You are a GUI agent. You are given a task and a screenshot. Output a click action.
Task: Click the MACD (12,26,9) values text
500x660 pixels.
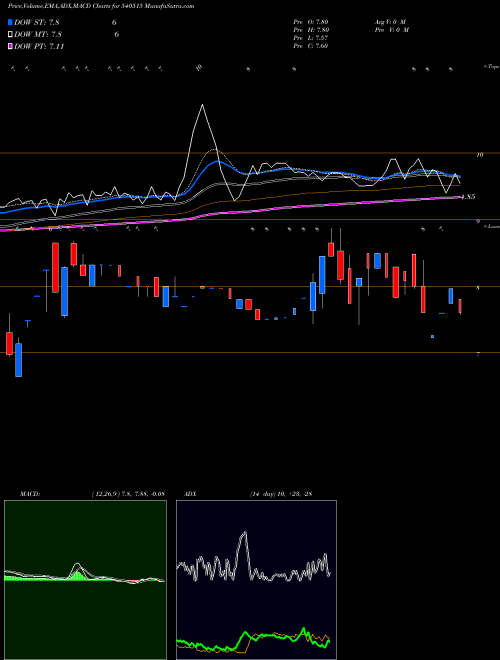pyautogui.click(x=127, y=493)
